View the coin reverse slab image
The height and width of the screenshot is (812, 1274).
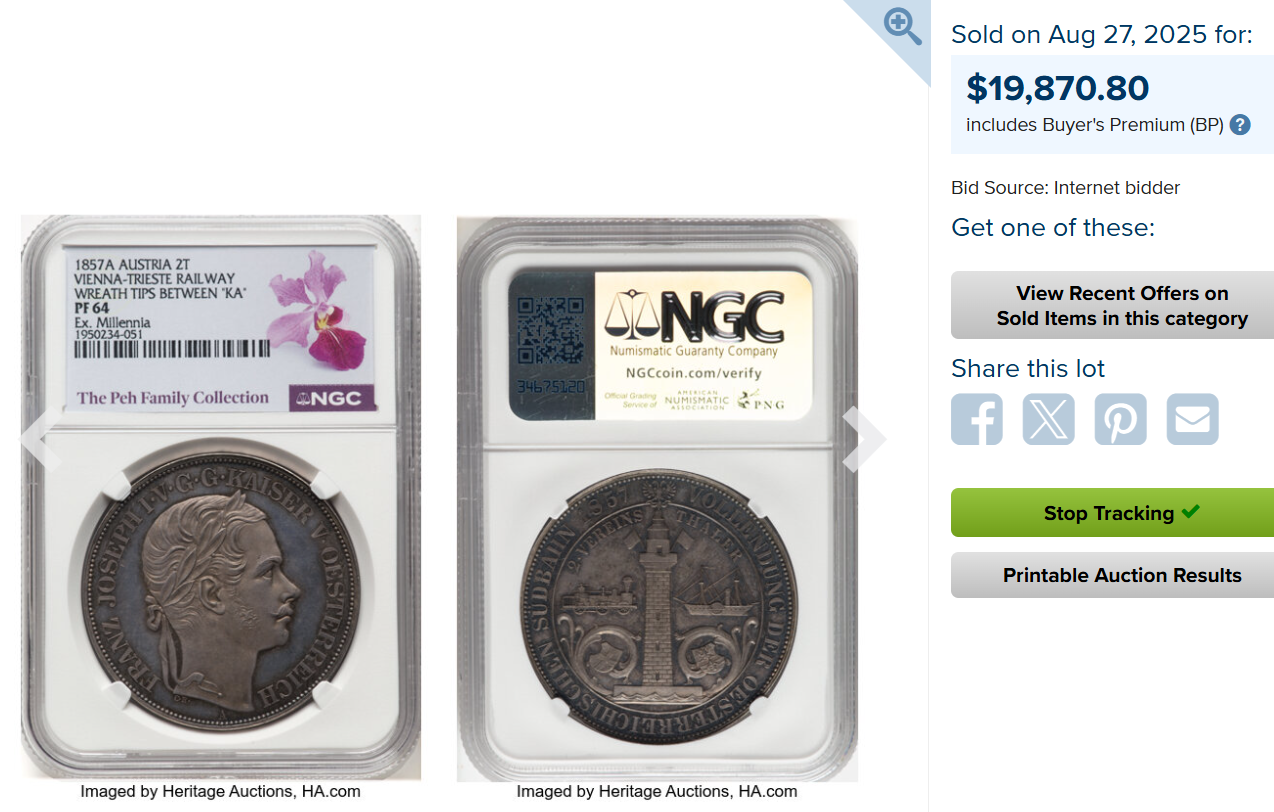click(658, 499)
